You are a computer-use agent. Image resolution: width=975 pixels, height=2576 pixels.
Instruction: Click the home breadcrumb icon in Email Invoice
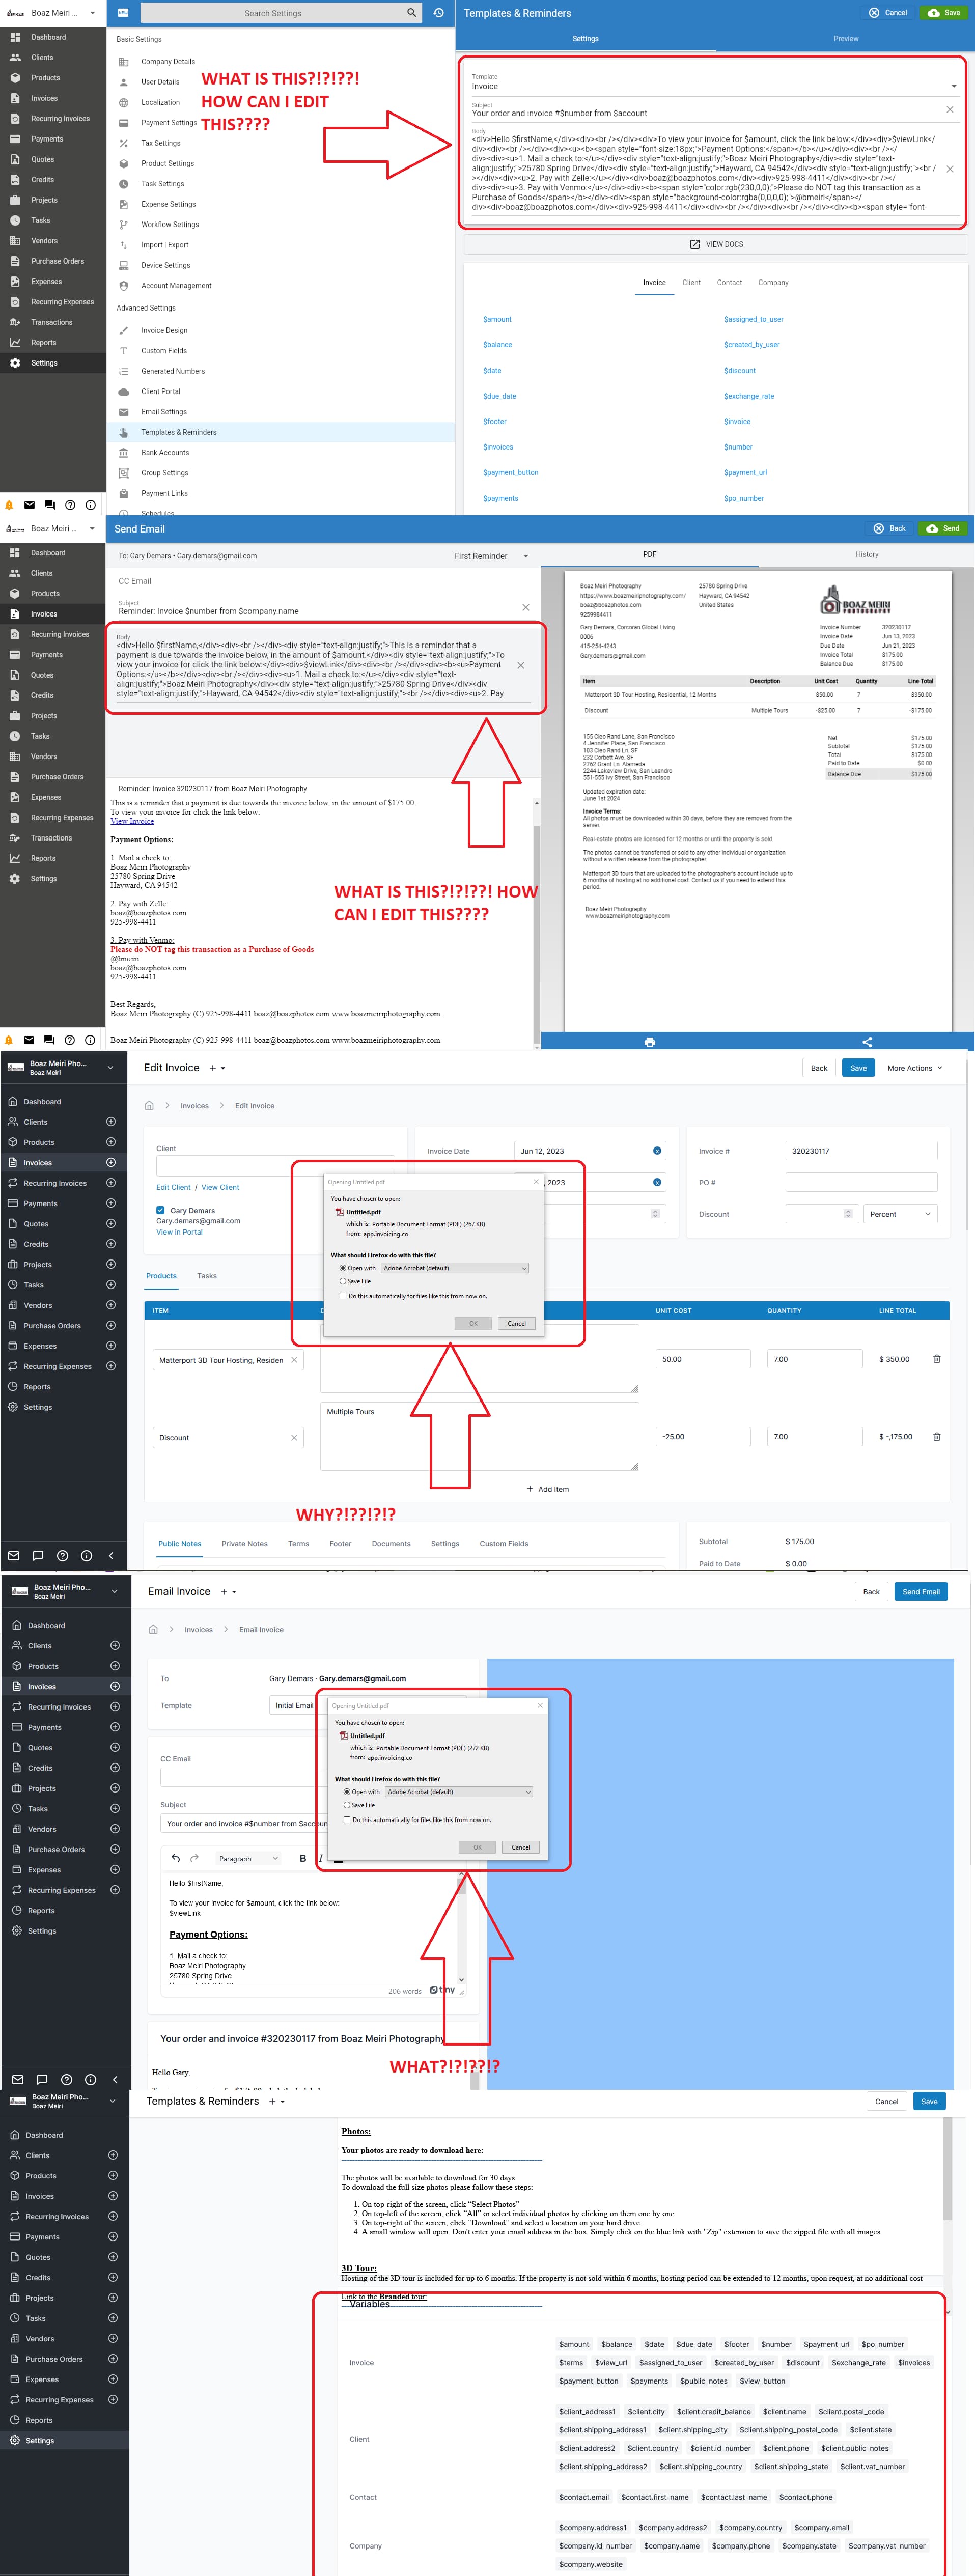pyautogui.click(x=153, y=1630)
